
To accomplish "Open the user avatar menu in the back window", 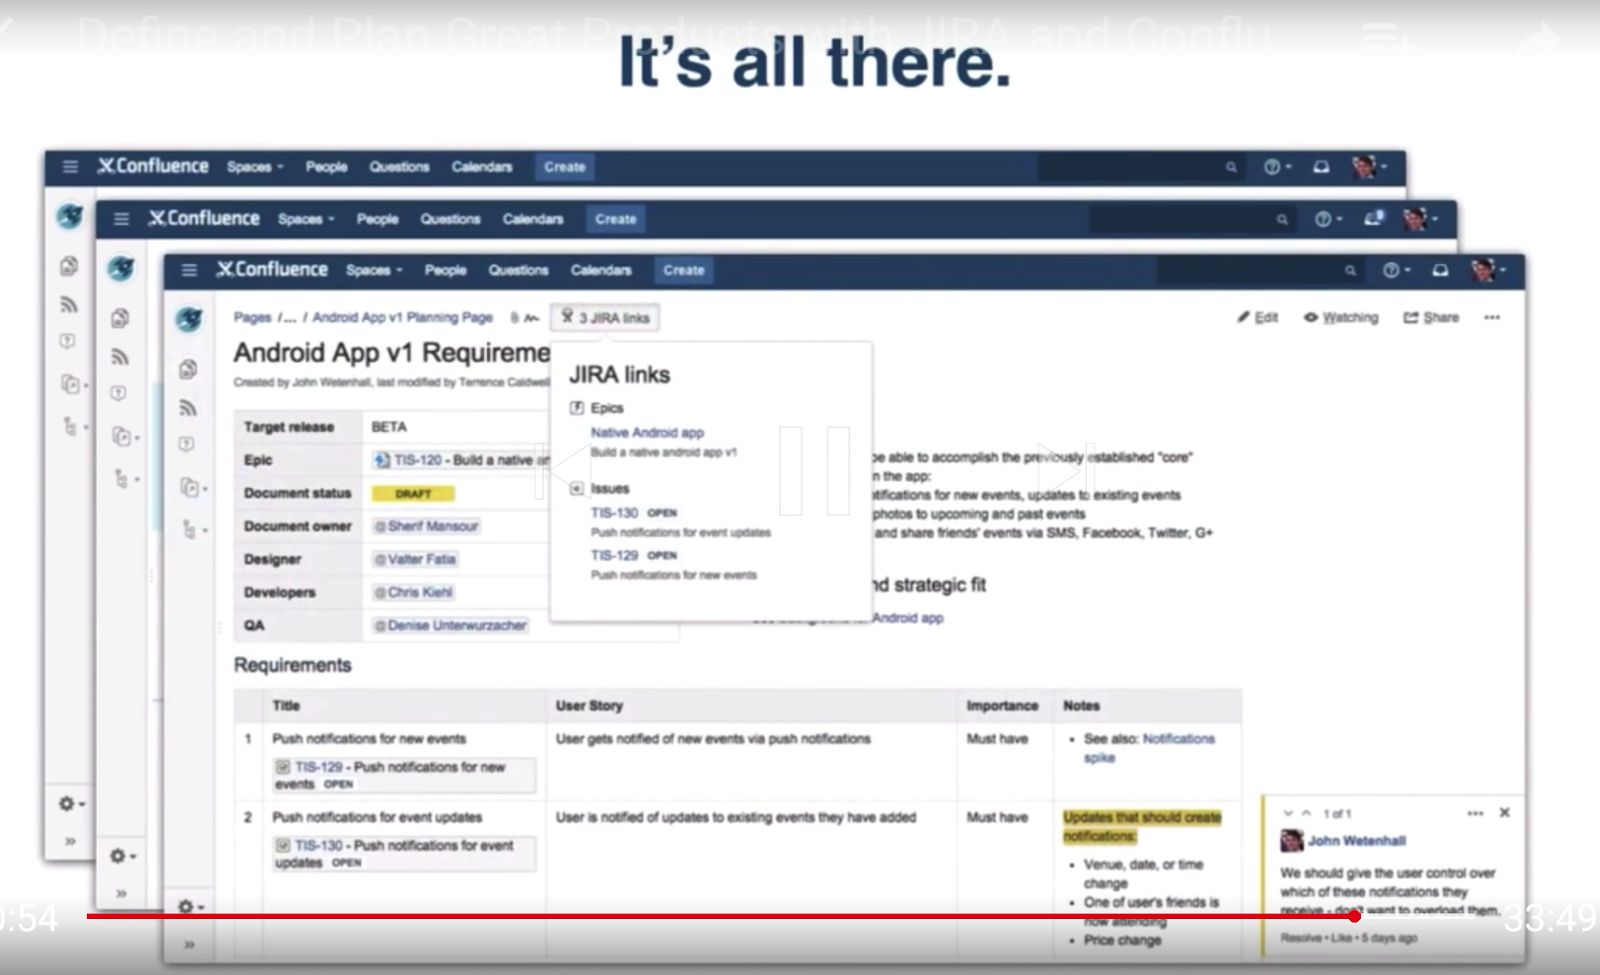I will tap(1369, 167).
